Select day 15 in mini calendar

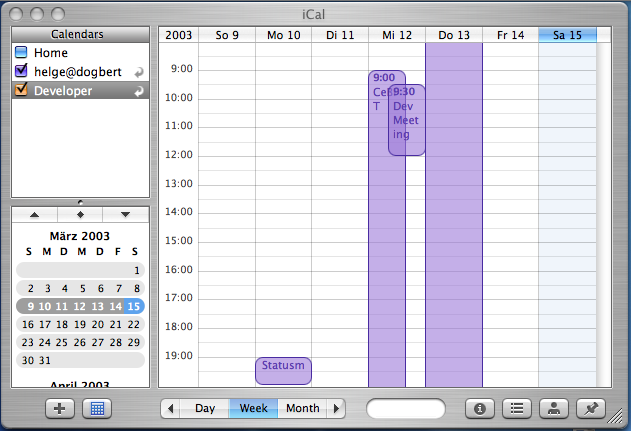click(134, 307)
